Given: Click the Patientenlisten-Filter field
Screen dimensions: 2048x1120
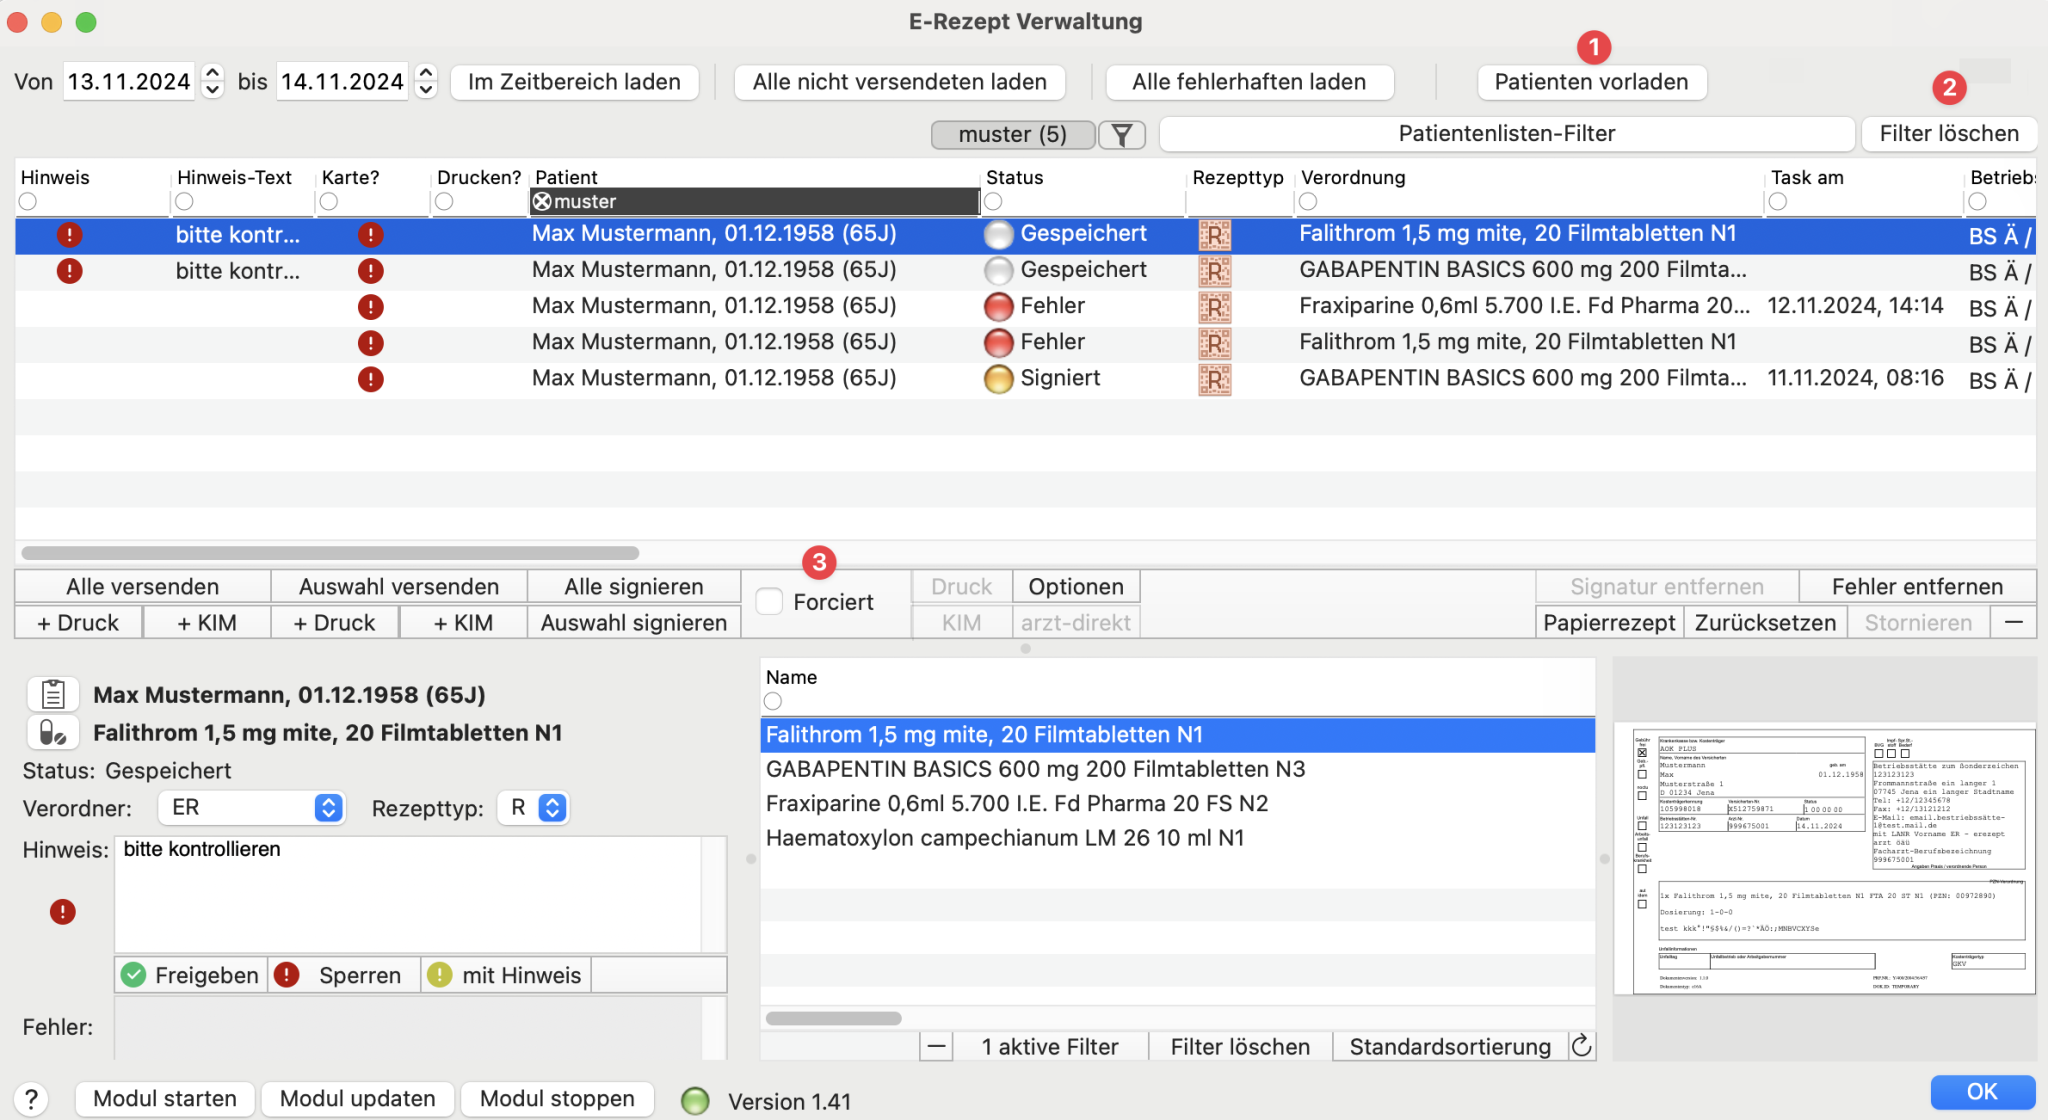Looking at the screenshot, I should pos(1507,133).
